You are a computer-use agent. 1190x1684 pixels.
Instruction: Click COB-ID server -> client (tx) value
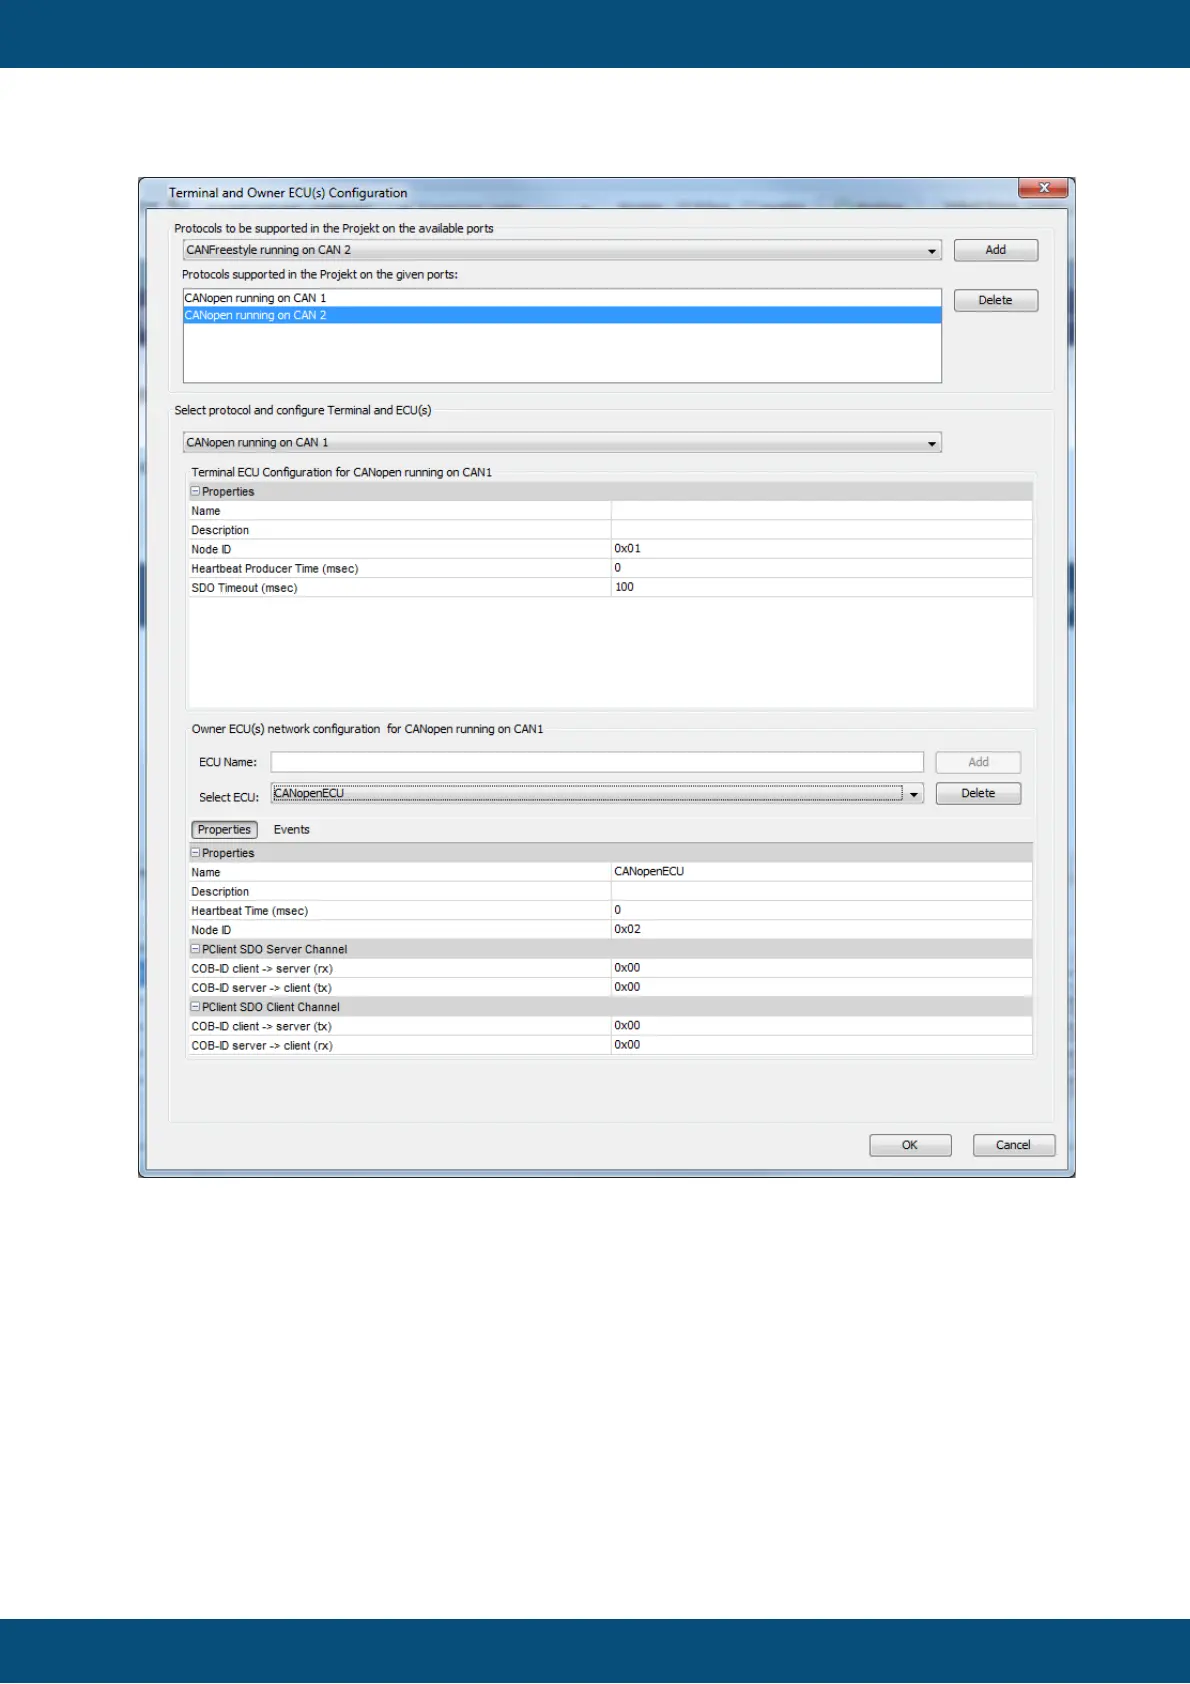821,987
